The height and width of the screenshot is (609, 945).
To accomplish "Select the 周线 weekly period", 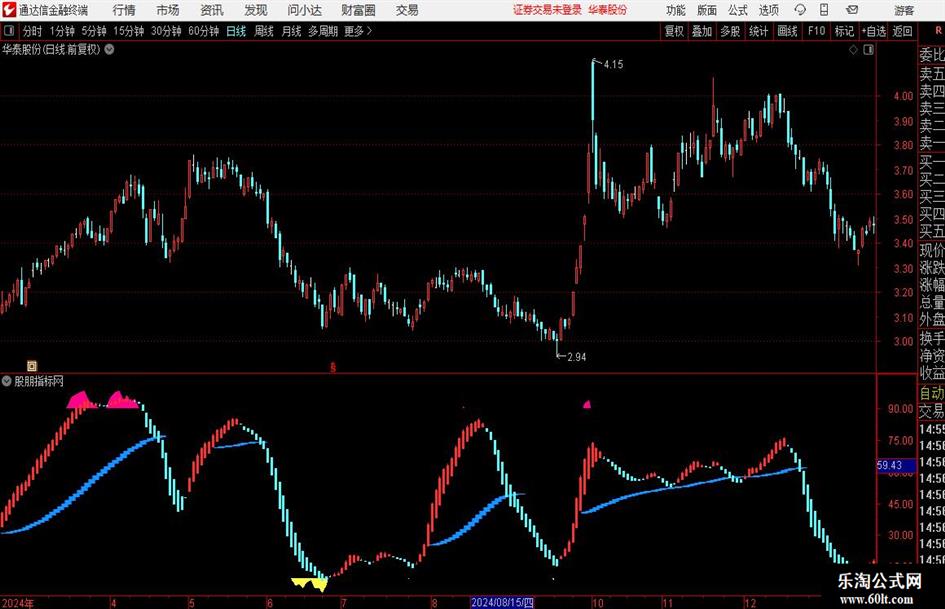I will 264,31.
